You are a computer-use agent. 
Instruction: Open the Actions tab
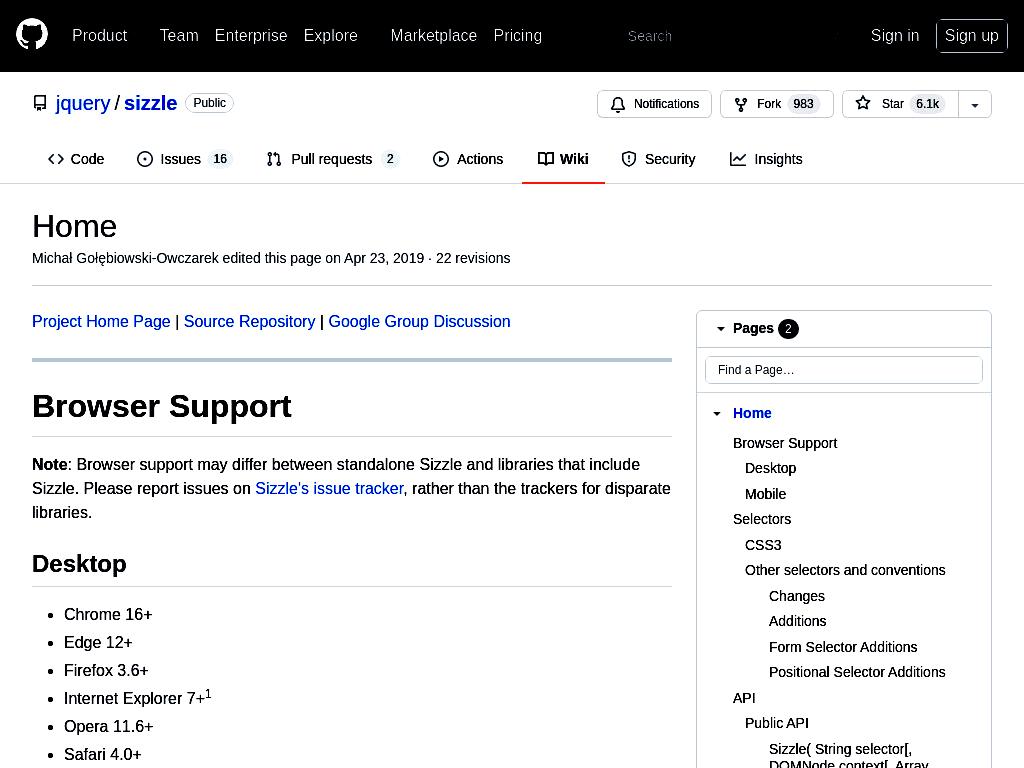point(468,159)
